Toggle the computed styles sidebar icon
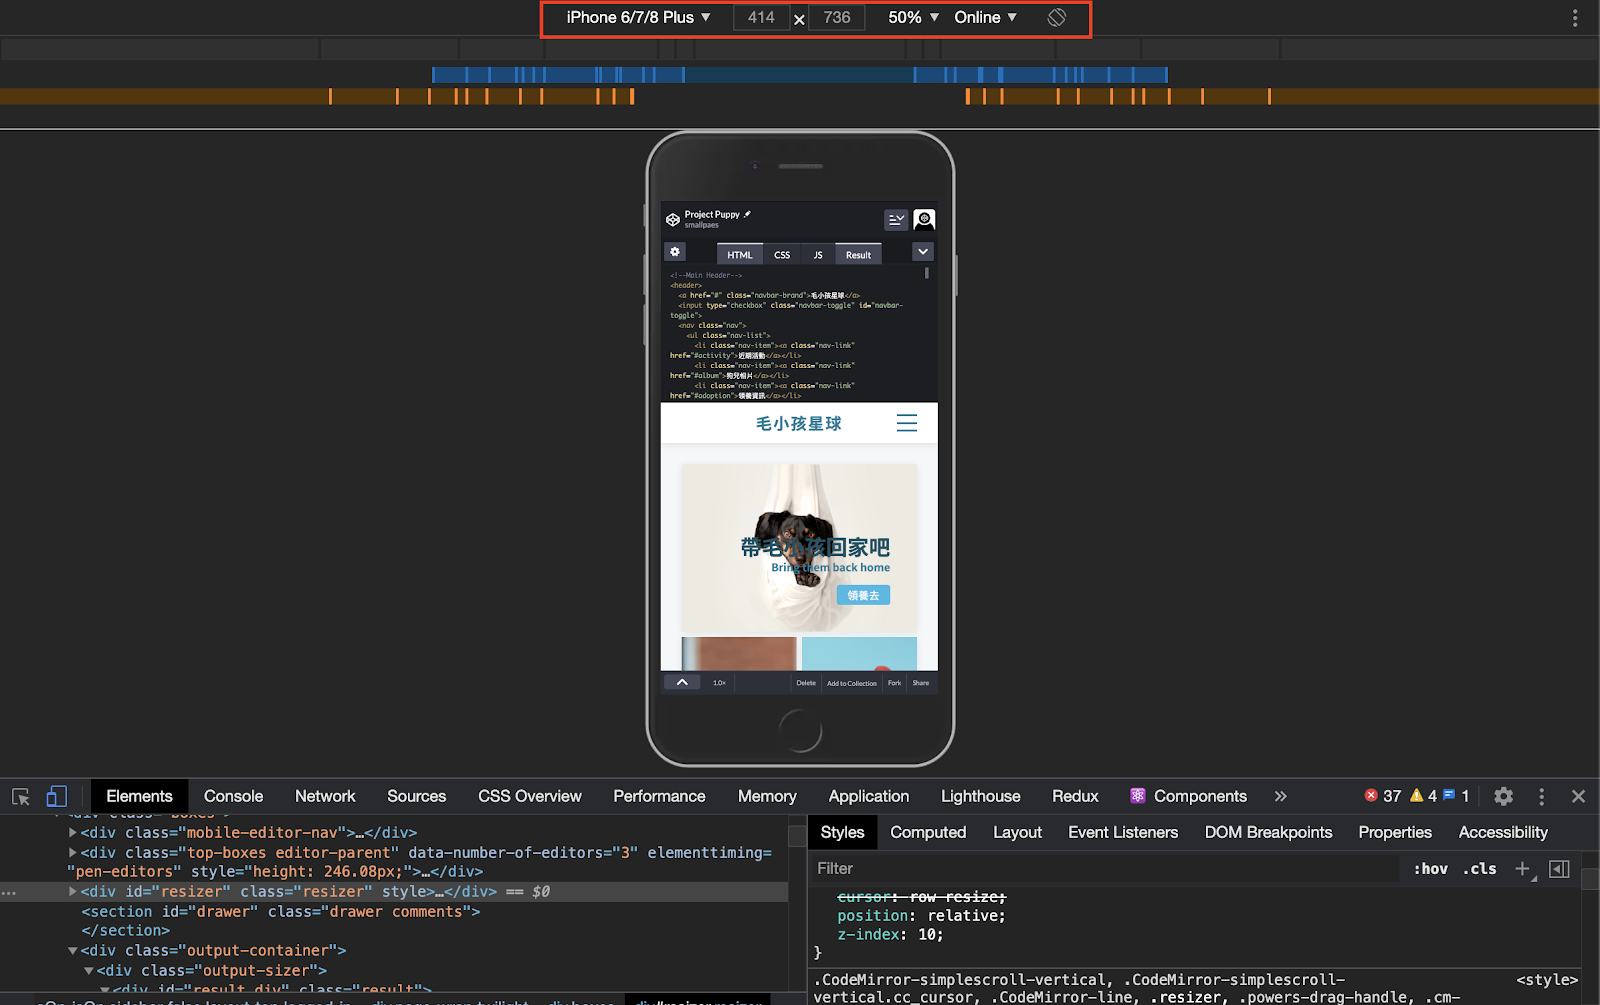The width and height of the screenshot is (1600, 1005). (x=1559, y=869)
